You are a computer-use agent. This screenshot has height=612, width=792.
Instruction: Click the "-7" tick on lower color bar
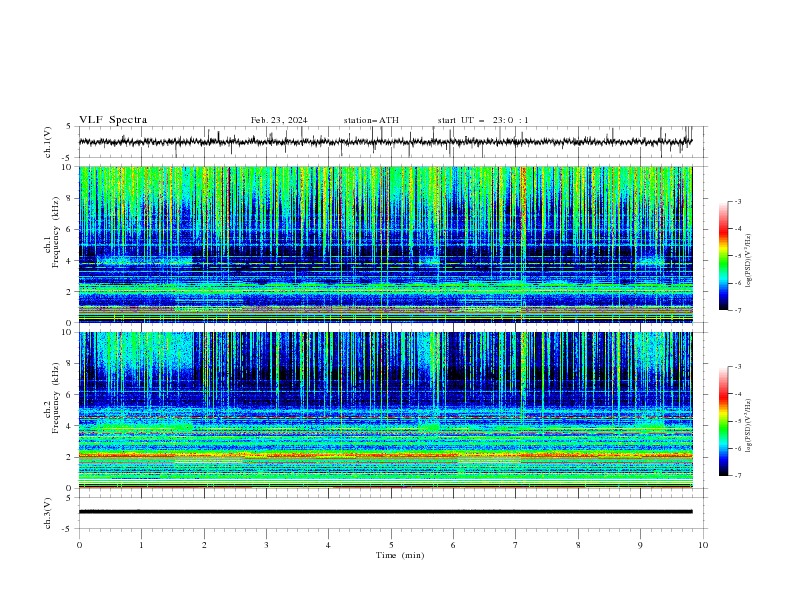tap(737, 475)
